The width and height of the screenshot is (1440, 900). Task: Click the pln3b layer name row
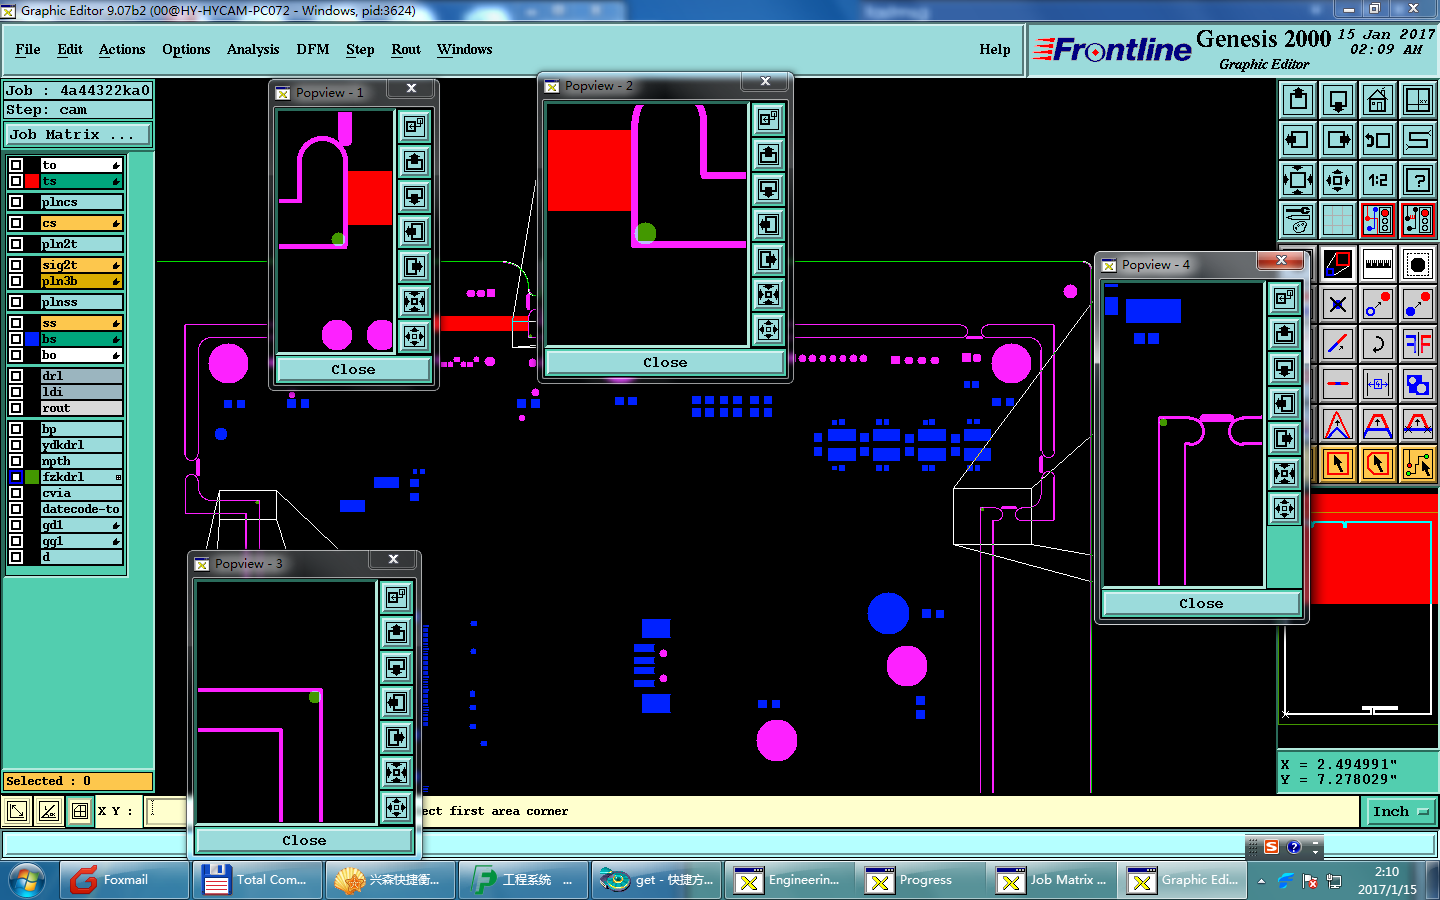81,281
